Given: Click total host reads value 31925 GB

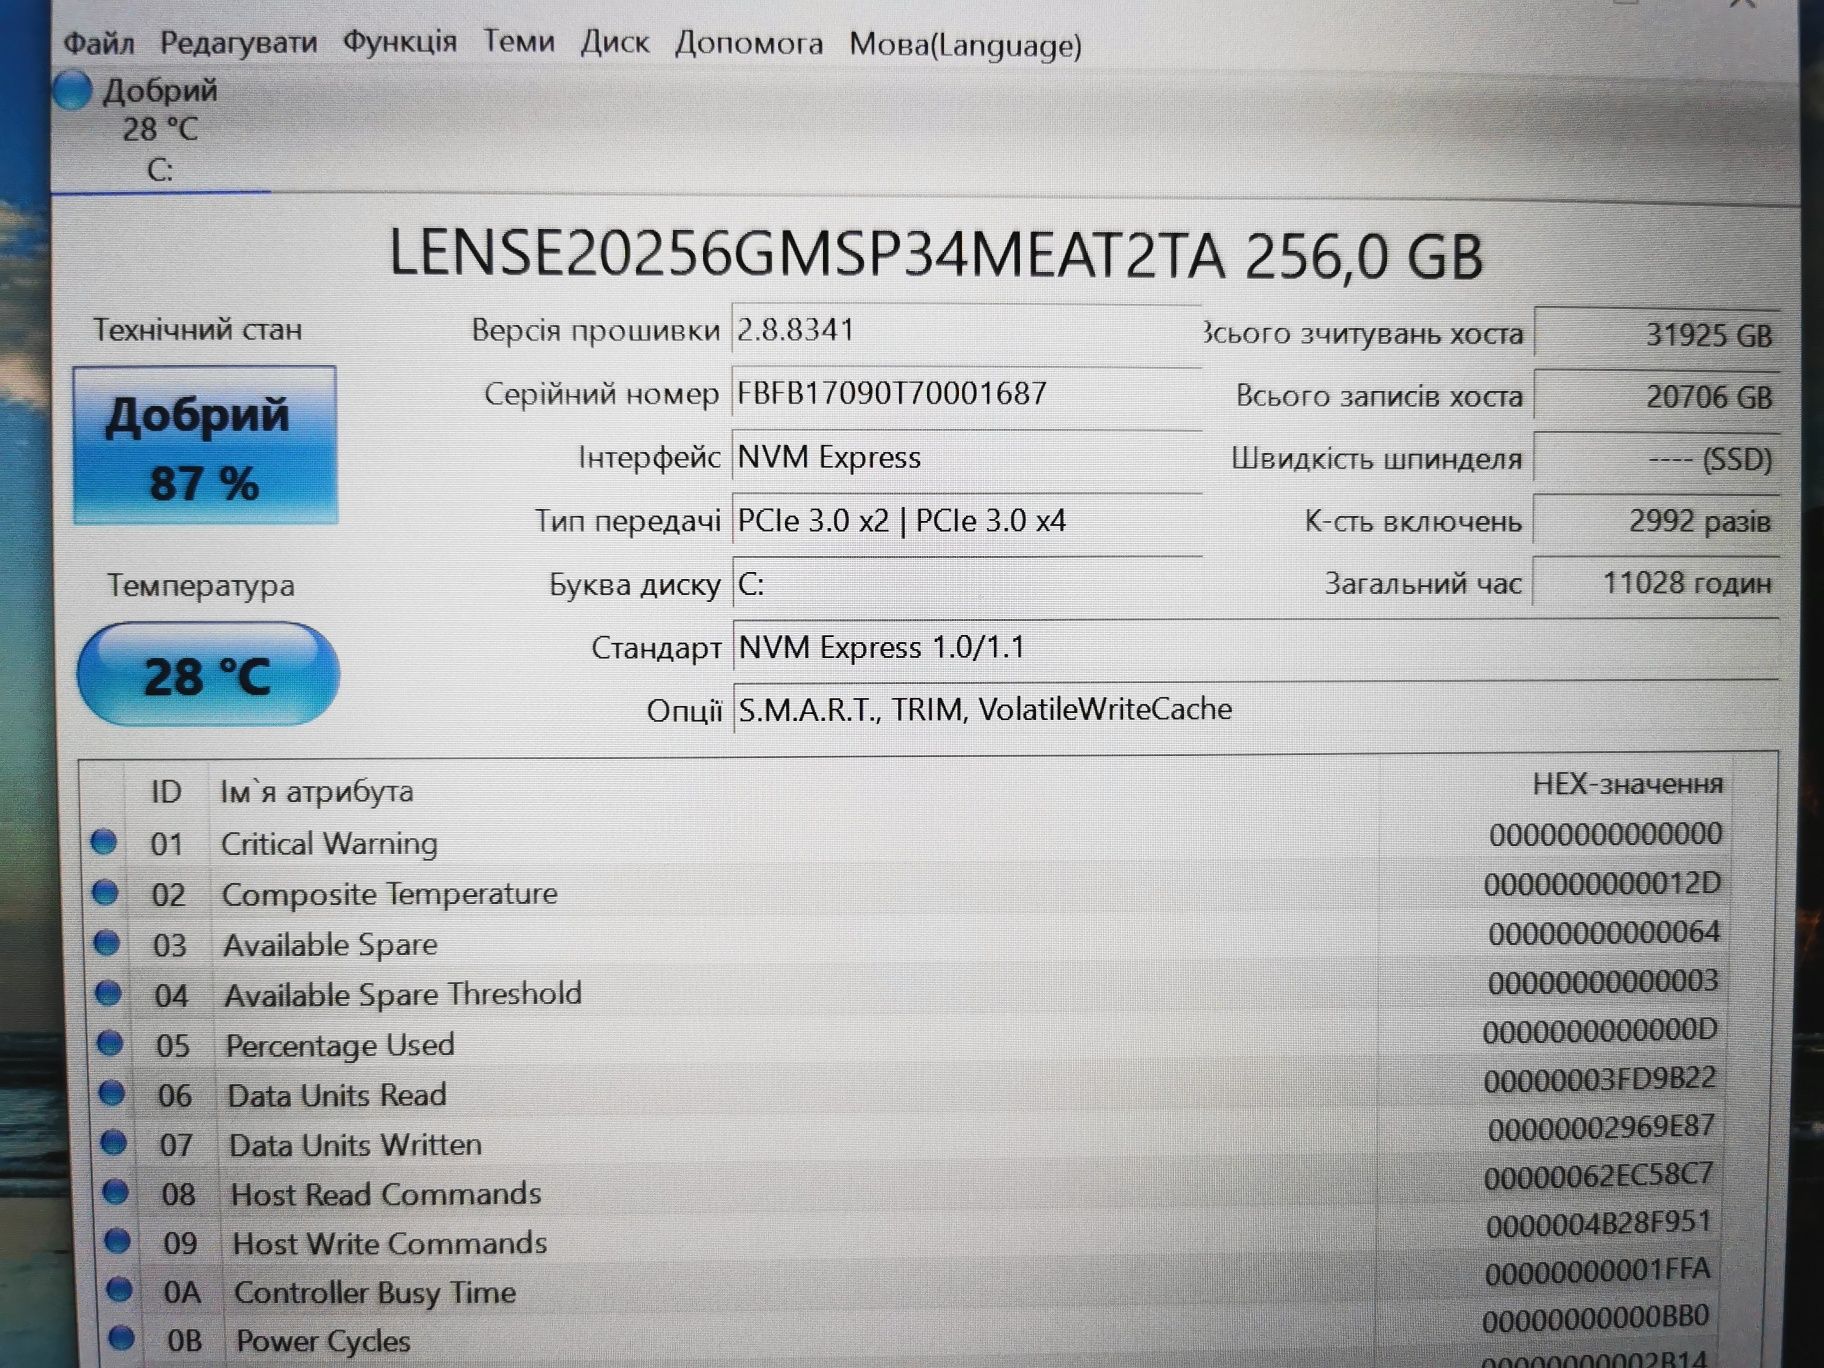Looking at the screenshot, I should [1657, 334].
